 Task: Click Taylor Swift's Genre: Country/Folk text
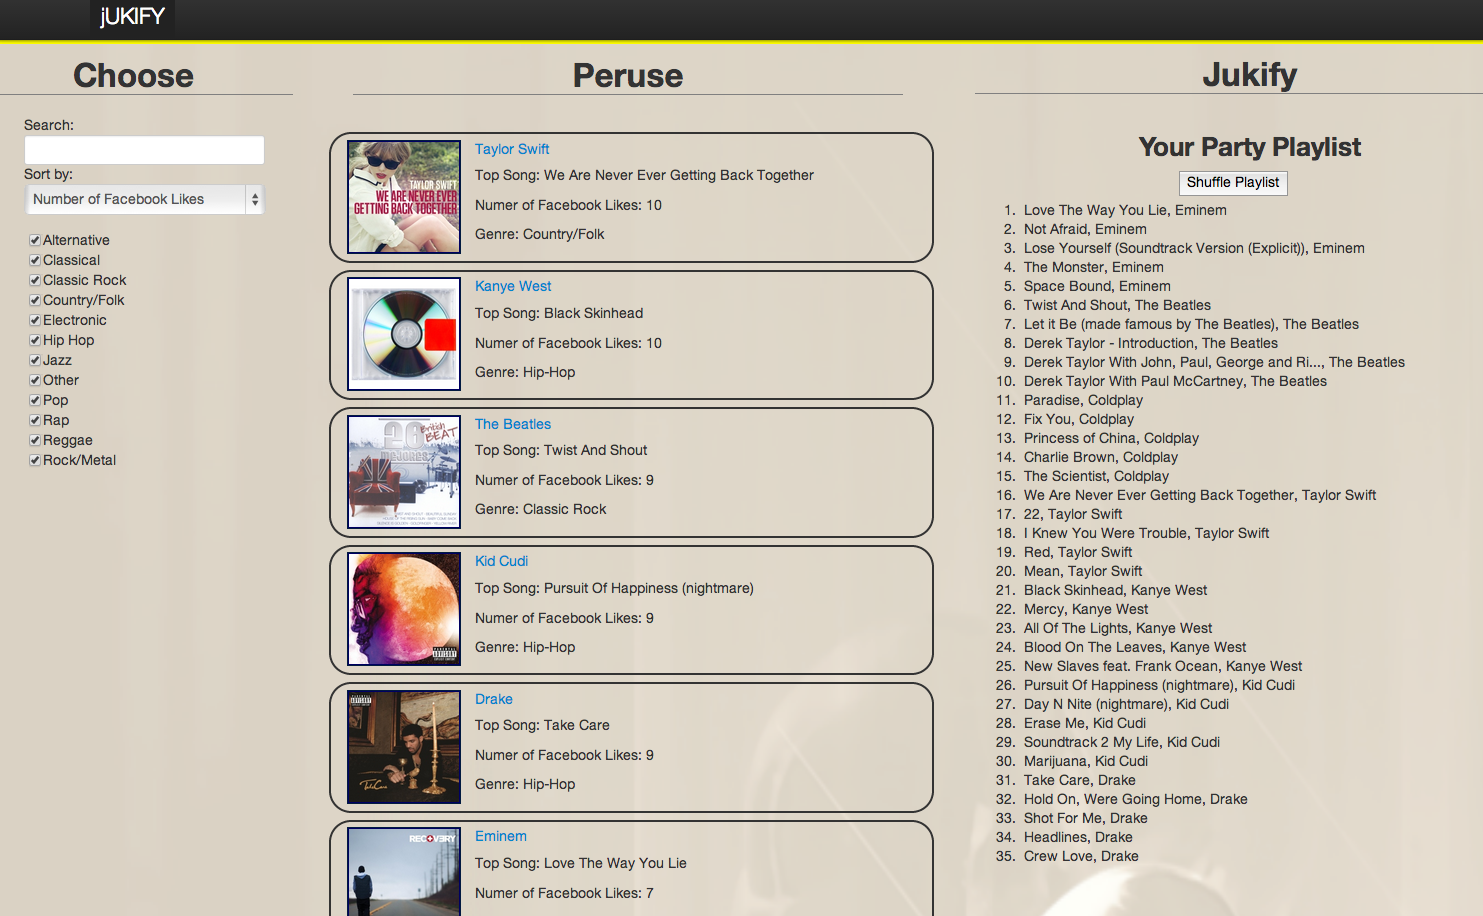[x=540, y=234]
